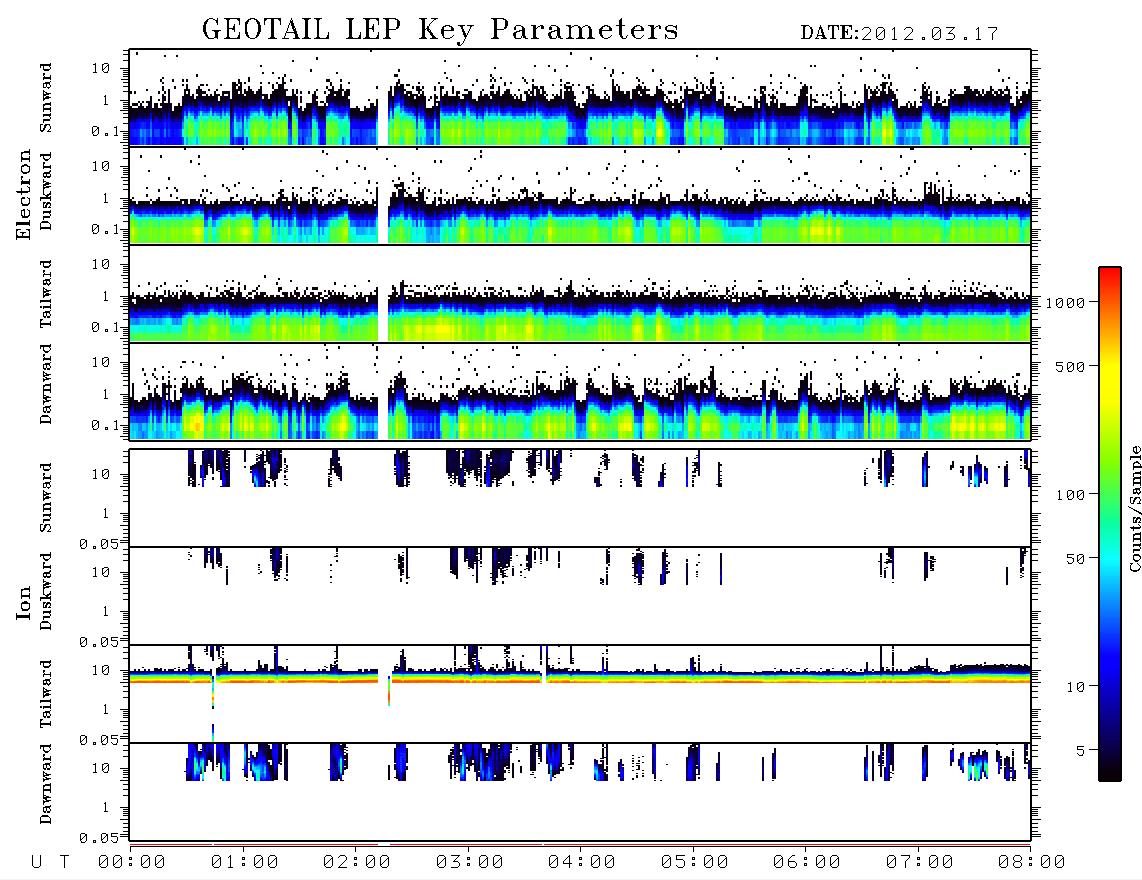Click the 06:00 time axis label
Screen dimensions: 1142x880
point(807,862)
